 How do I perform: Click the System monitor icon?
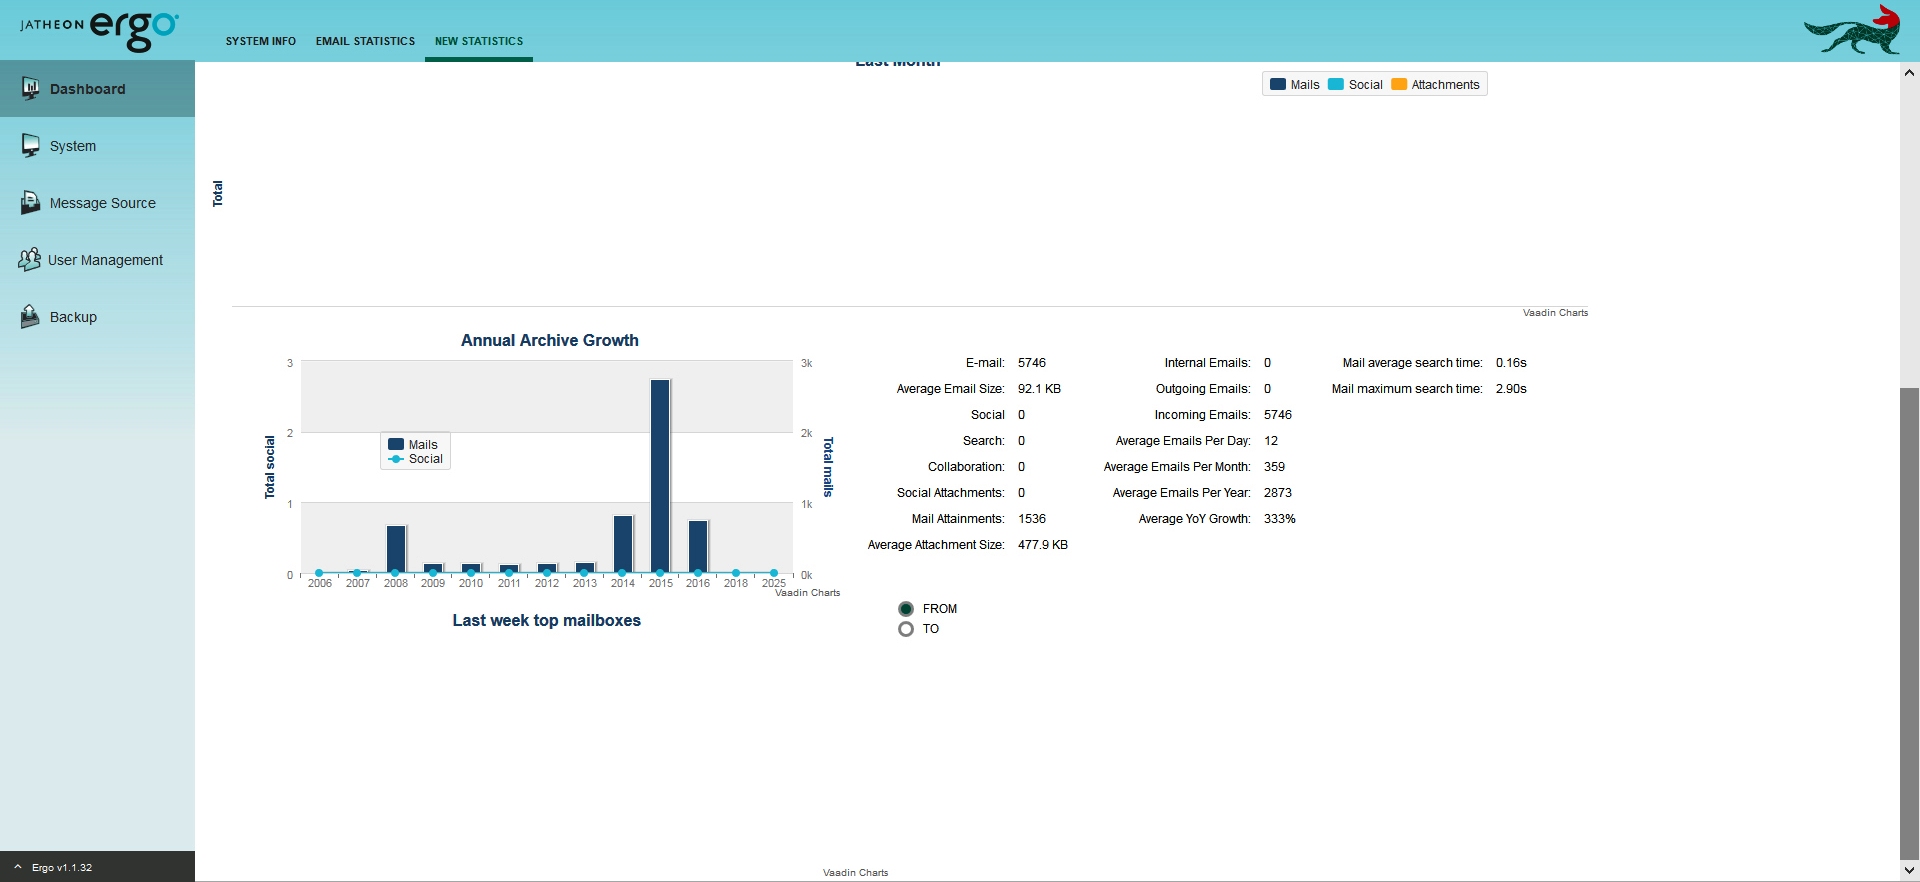click(30, 145)
